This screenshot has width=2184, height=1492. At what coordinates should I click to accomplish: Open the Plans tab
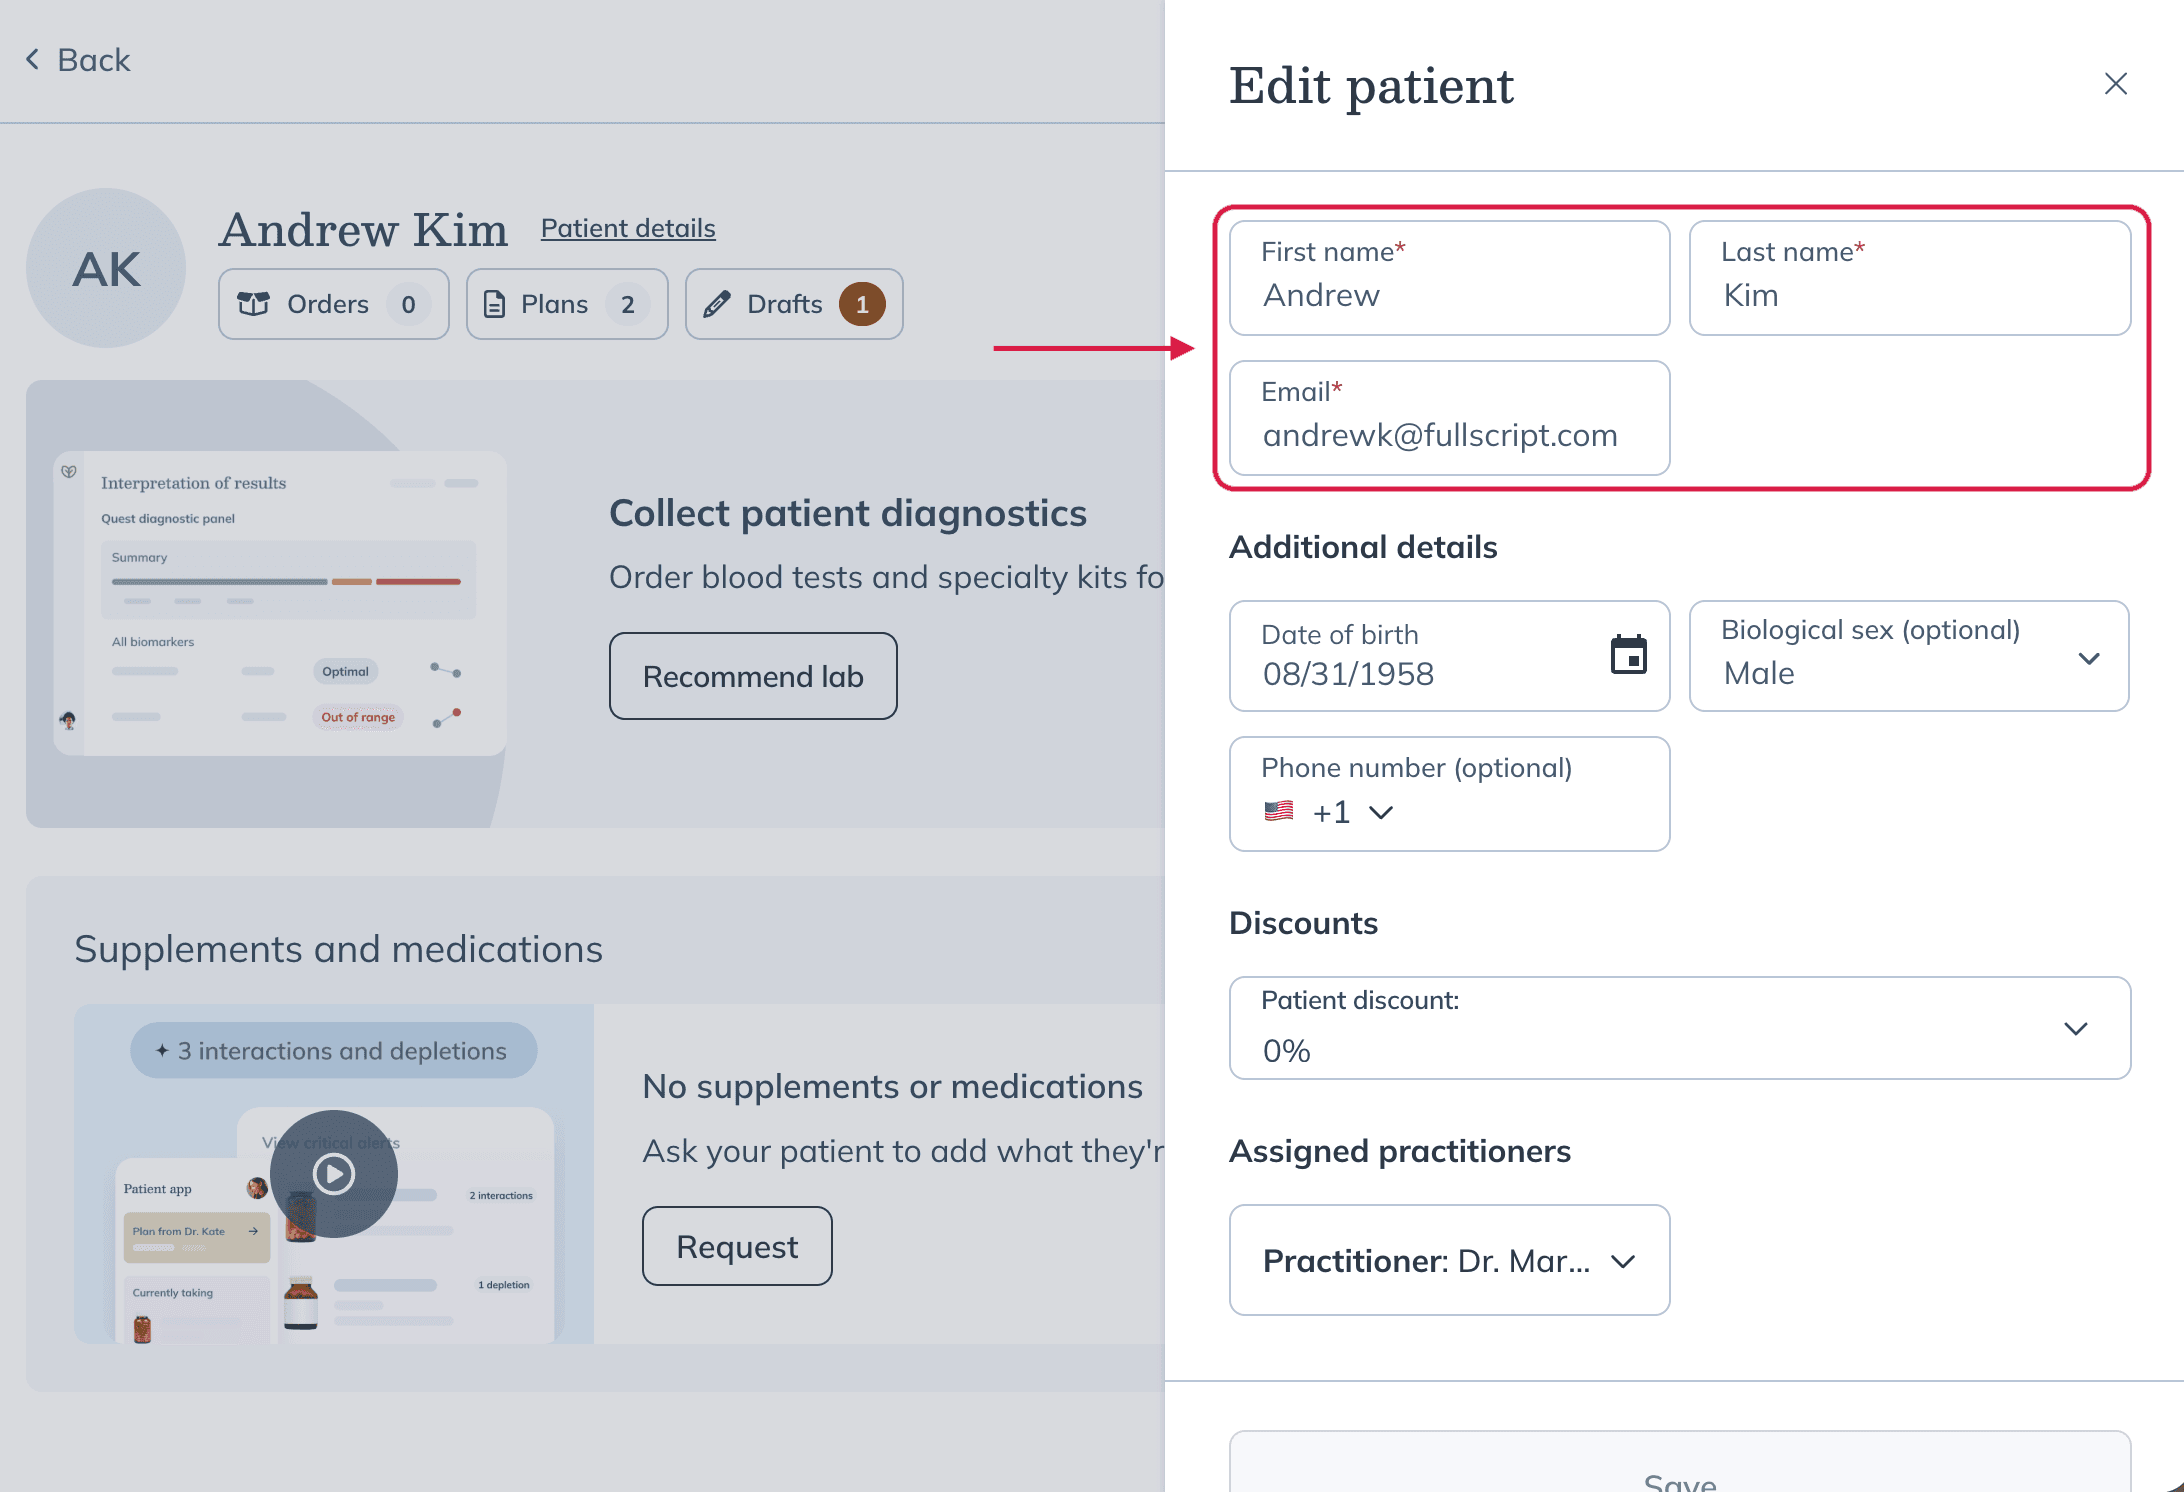[567, 304]
